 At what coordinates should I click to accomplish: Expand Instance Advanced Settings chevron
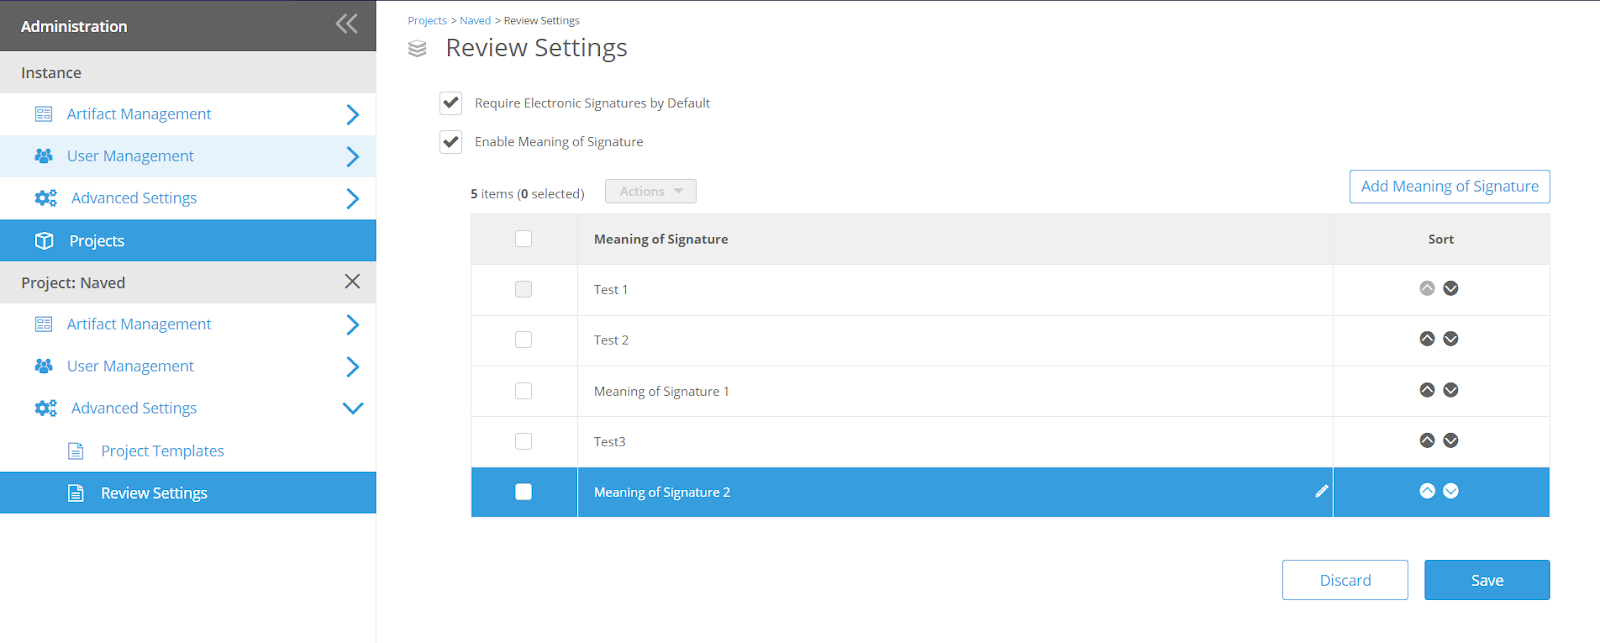pos(352,198)
